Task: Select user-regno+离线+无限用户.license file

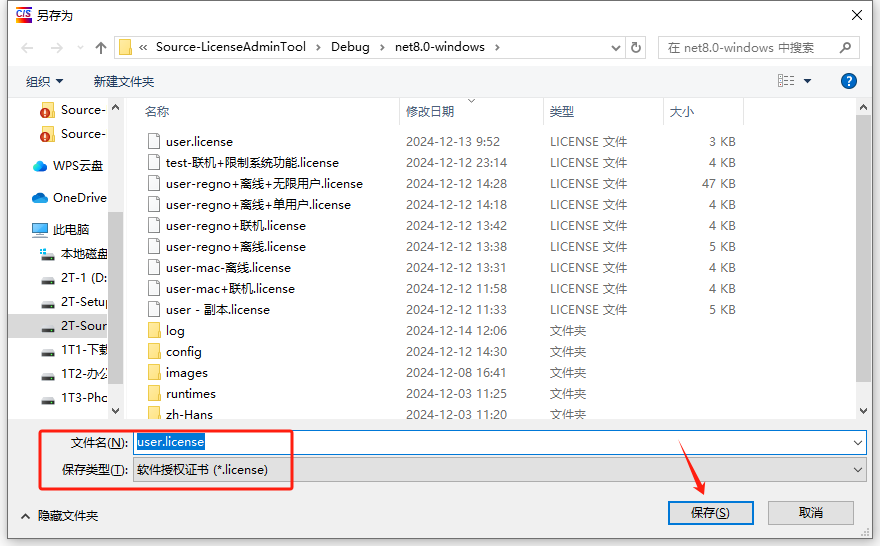Action: pyautogui.click(x=264, y=183)
